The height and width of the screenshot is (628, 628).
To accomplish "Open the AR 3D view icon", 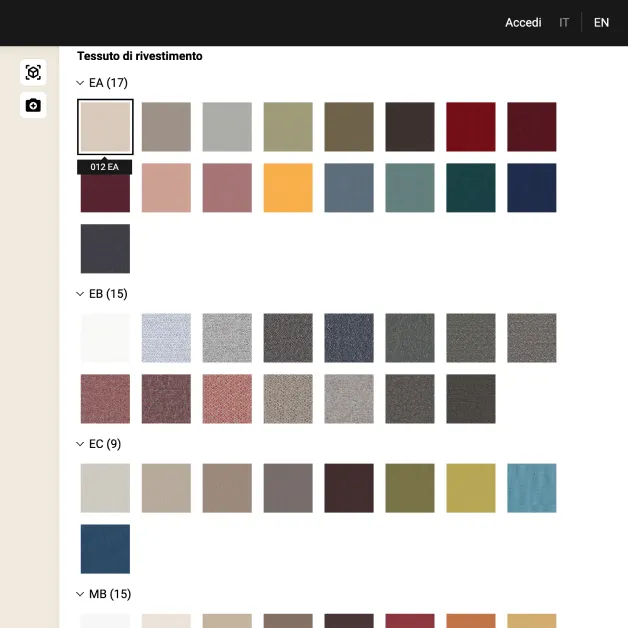I will click(x=33, y=72).
